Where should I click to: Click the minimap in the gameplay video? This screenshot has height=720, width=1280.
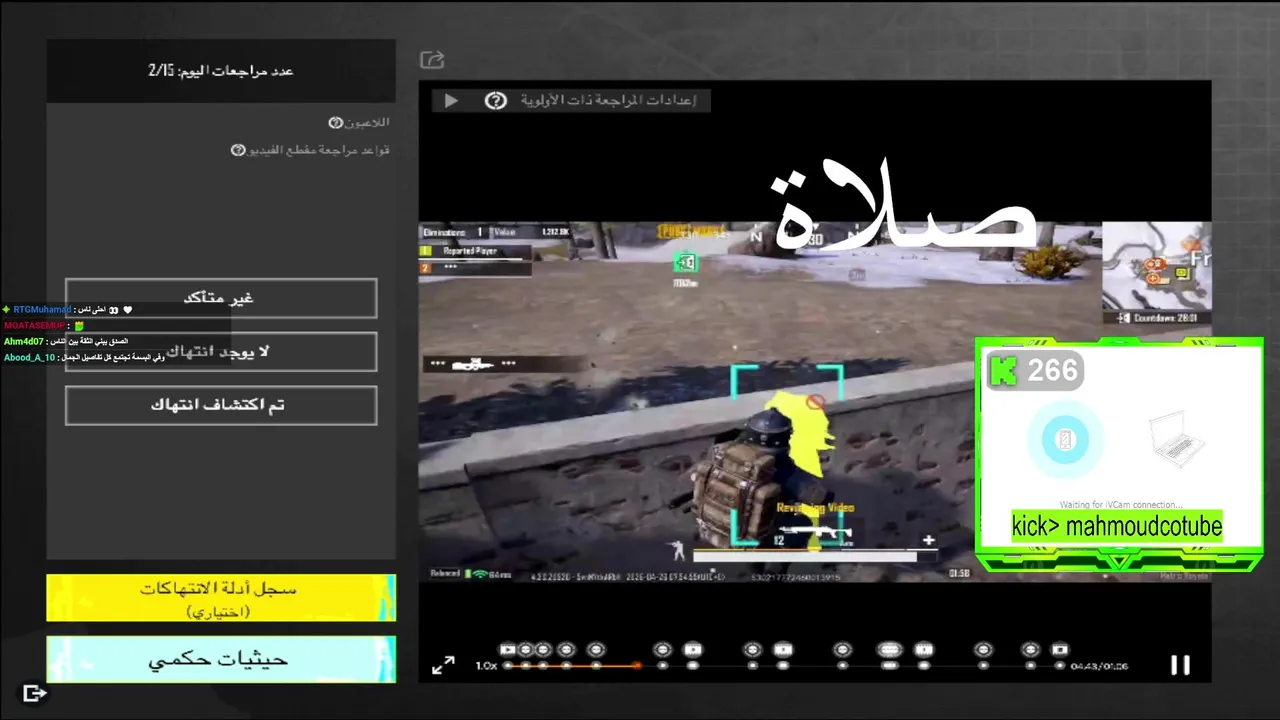pos(1156,266)
